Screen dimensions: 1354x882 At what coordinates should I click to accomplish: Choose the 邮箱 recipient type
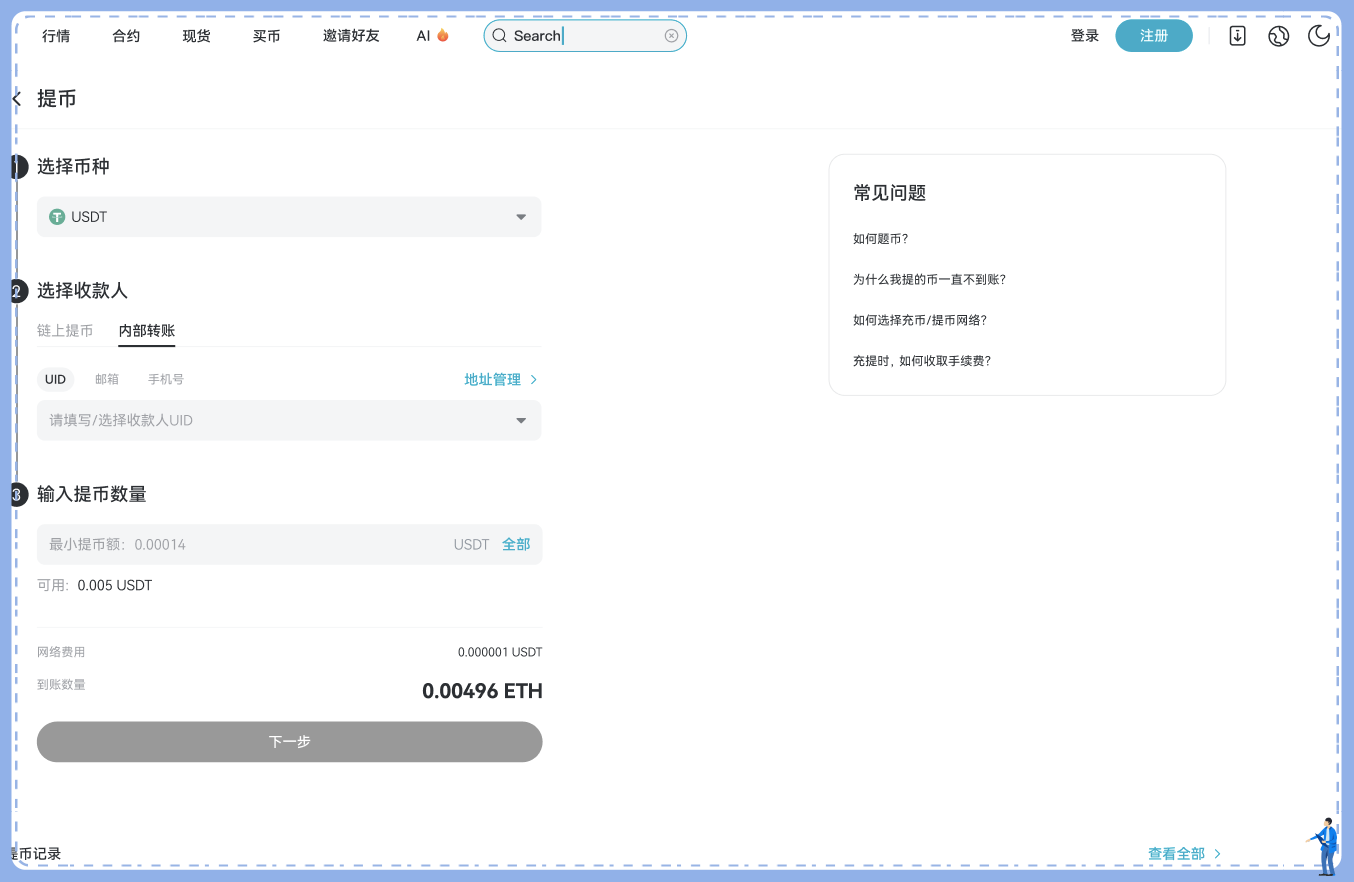107,380
